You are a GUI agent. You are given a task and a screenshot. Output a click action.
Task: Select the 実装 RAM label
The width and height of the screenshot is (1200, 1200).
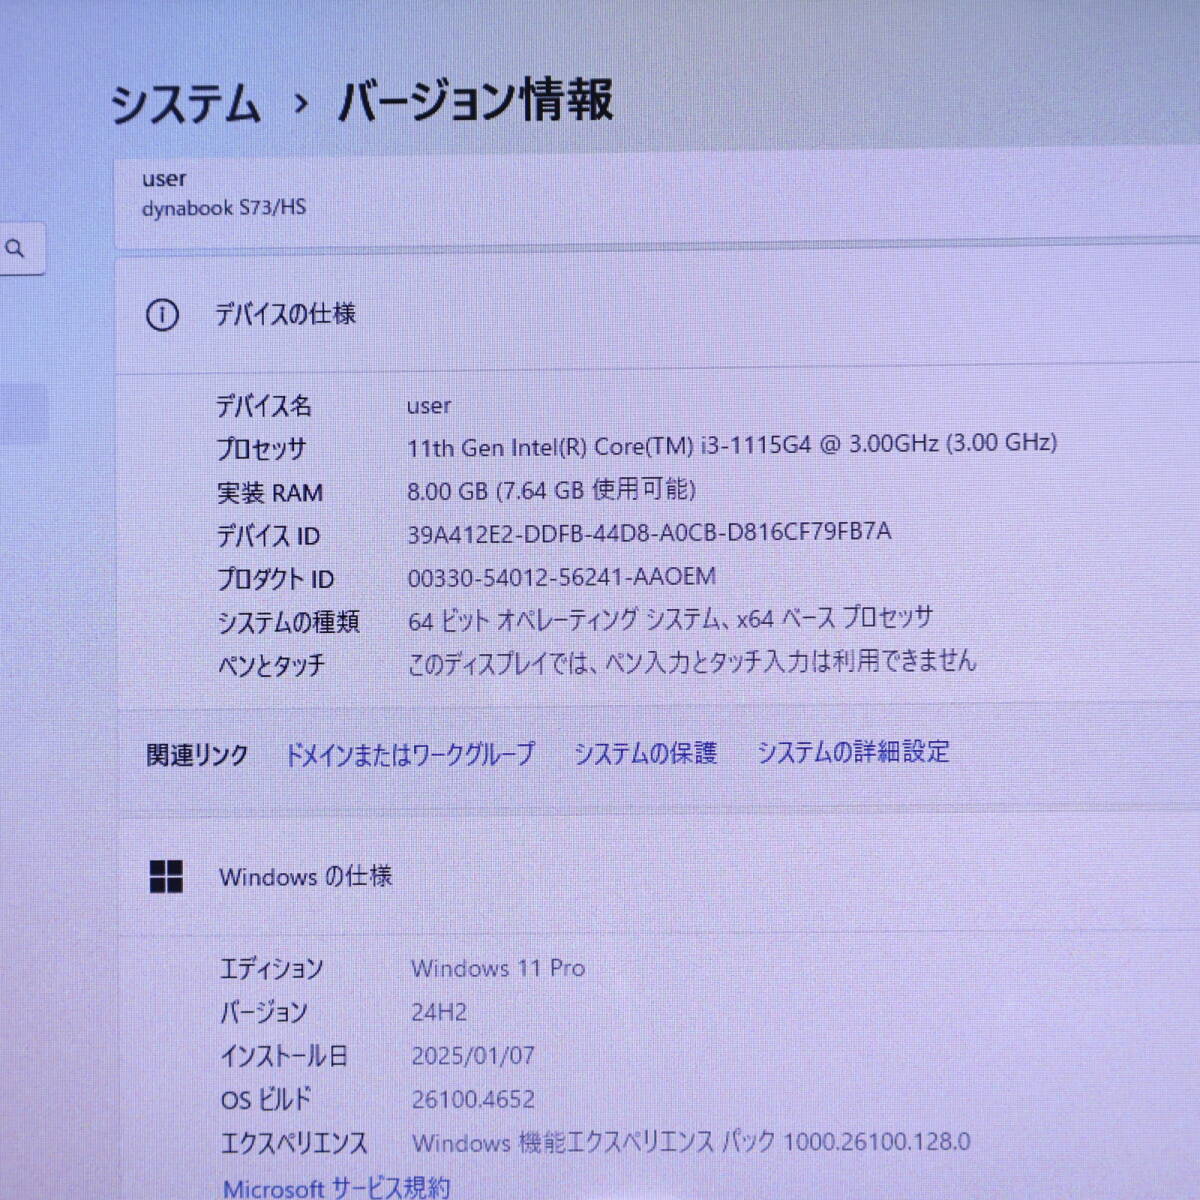pos(270,493)
